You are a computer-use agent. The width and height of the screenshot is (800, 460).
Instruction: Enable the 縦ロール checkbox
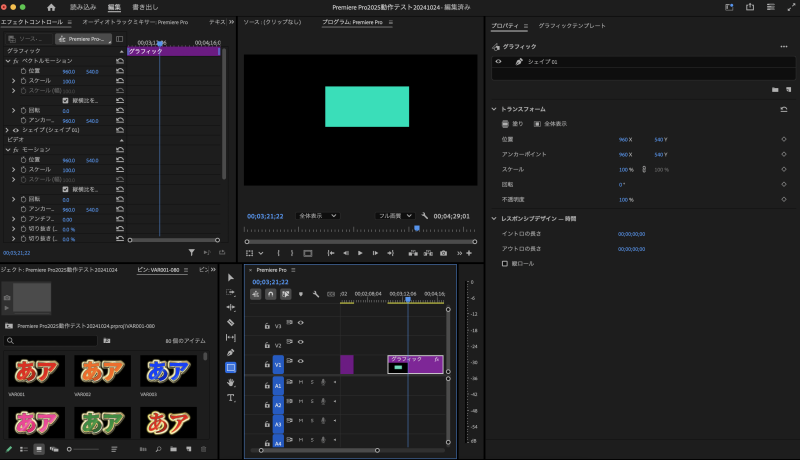pos(505,264)
